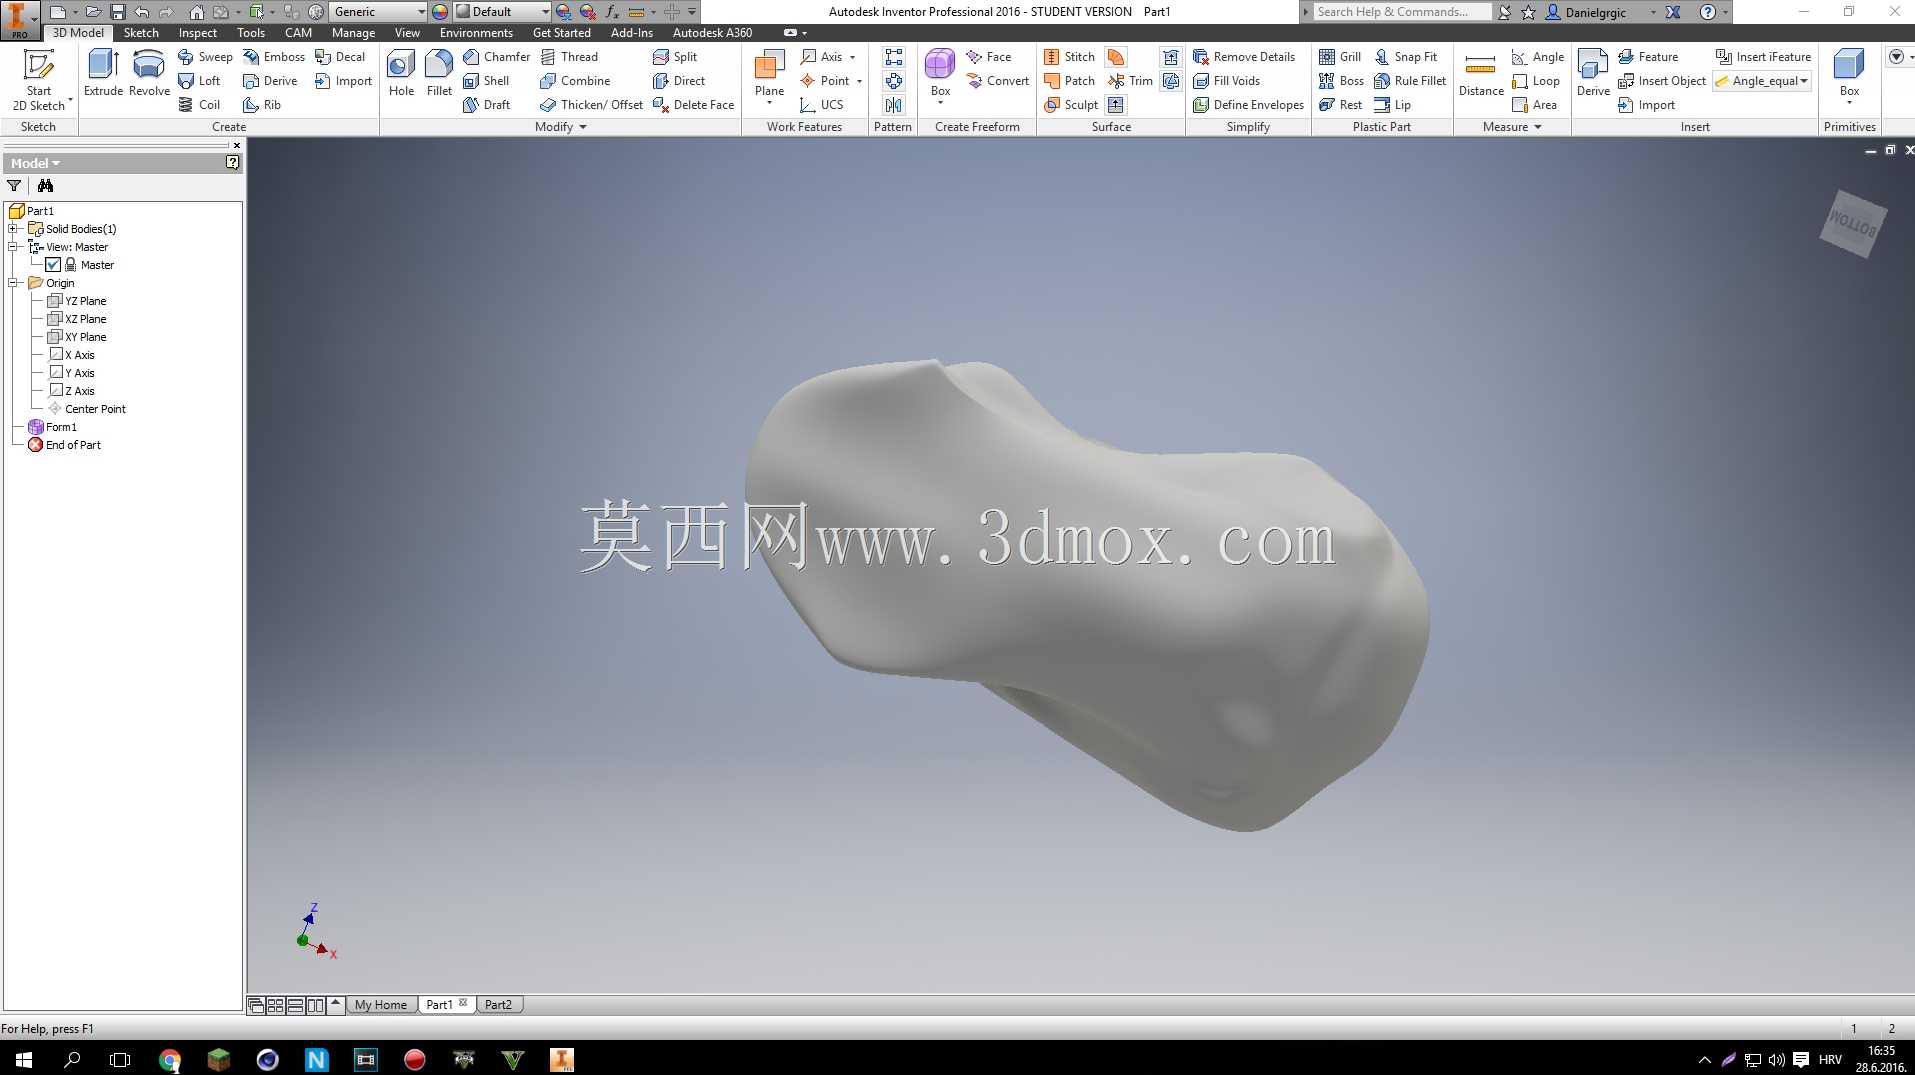Select the Chamfer tool

coord(496,57)
